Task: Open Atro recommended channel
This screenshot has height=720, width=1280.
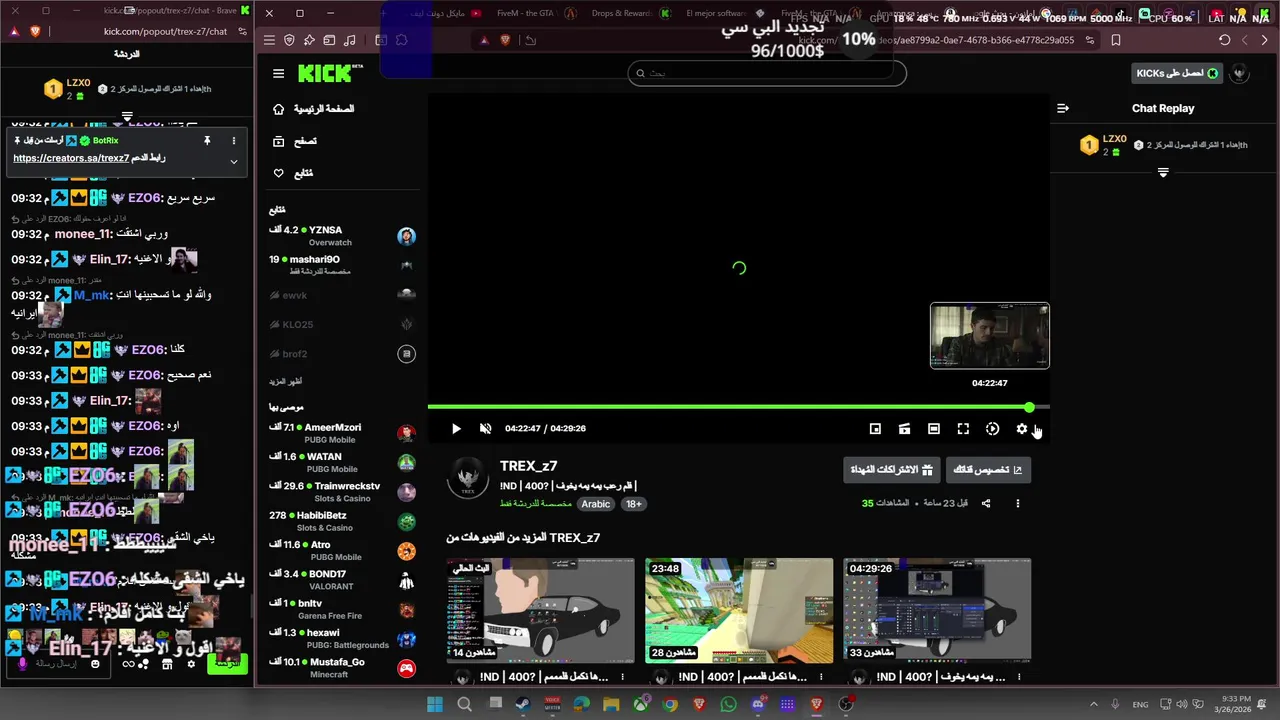Action: pyautogui.click(x=342, y=551)
